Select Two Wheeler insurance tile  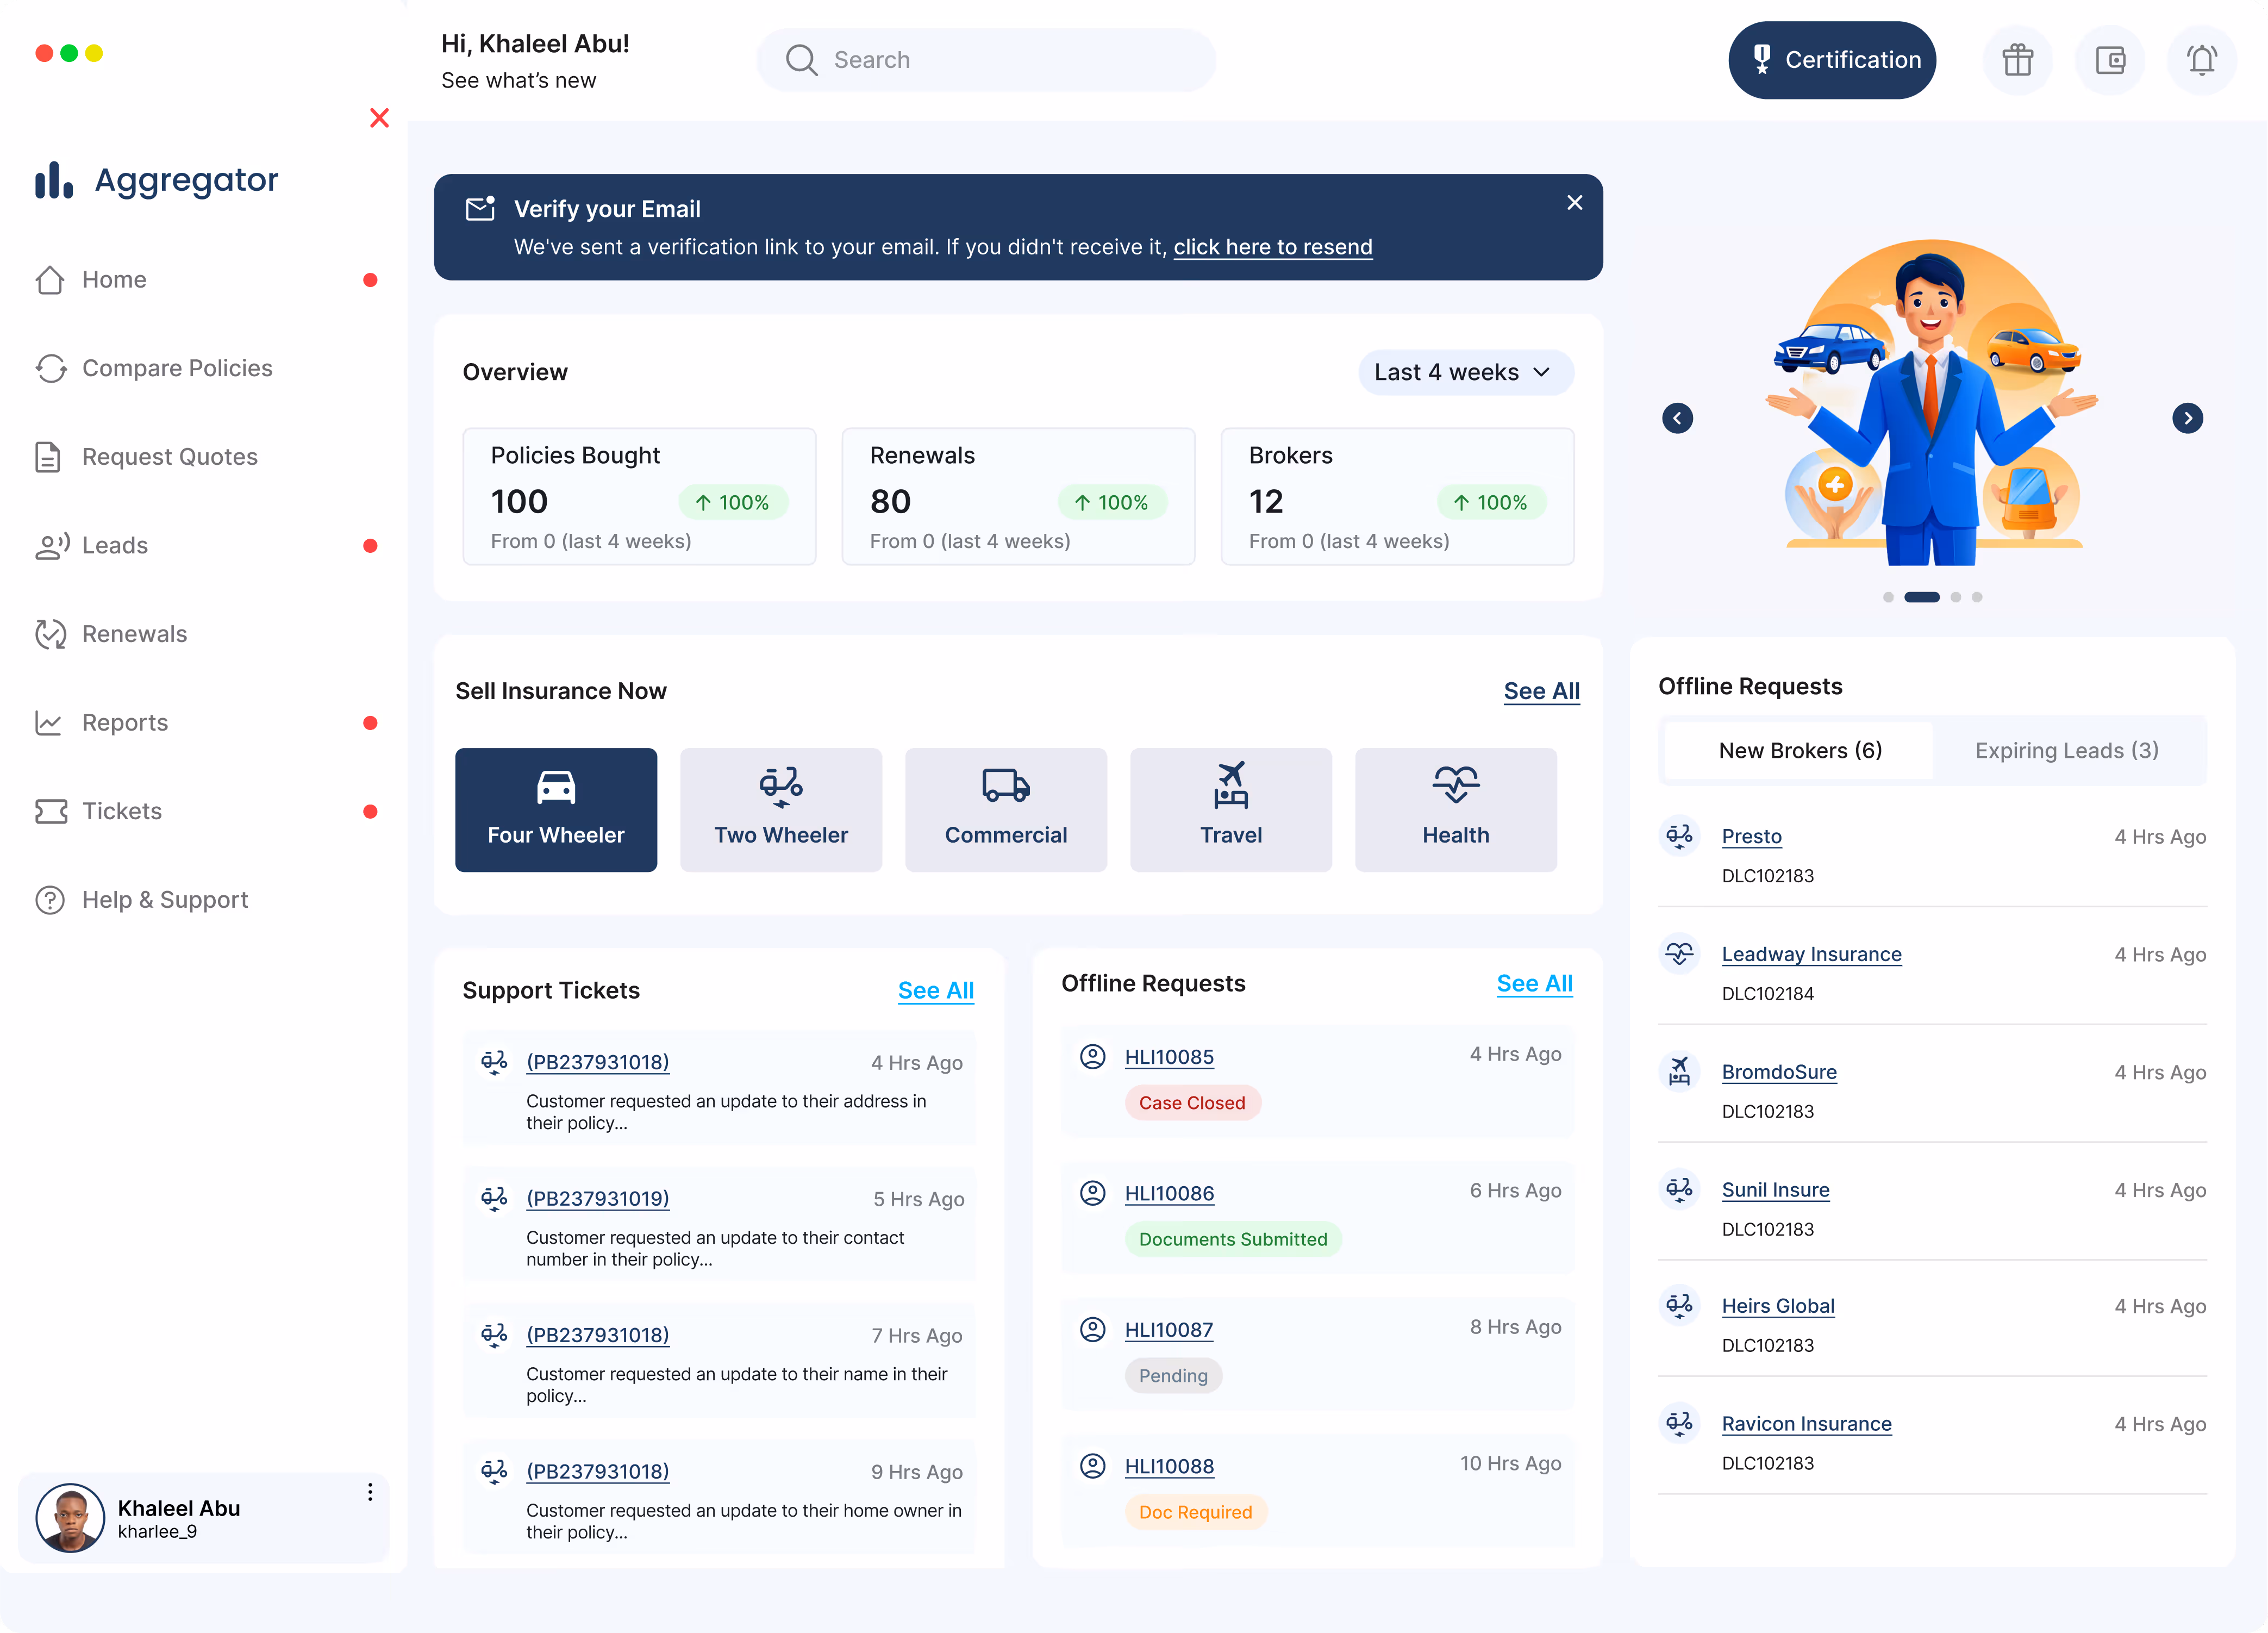781,810
